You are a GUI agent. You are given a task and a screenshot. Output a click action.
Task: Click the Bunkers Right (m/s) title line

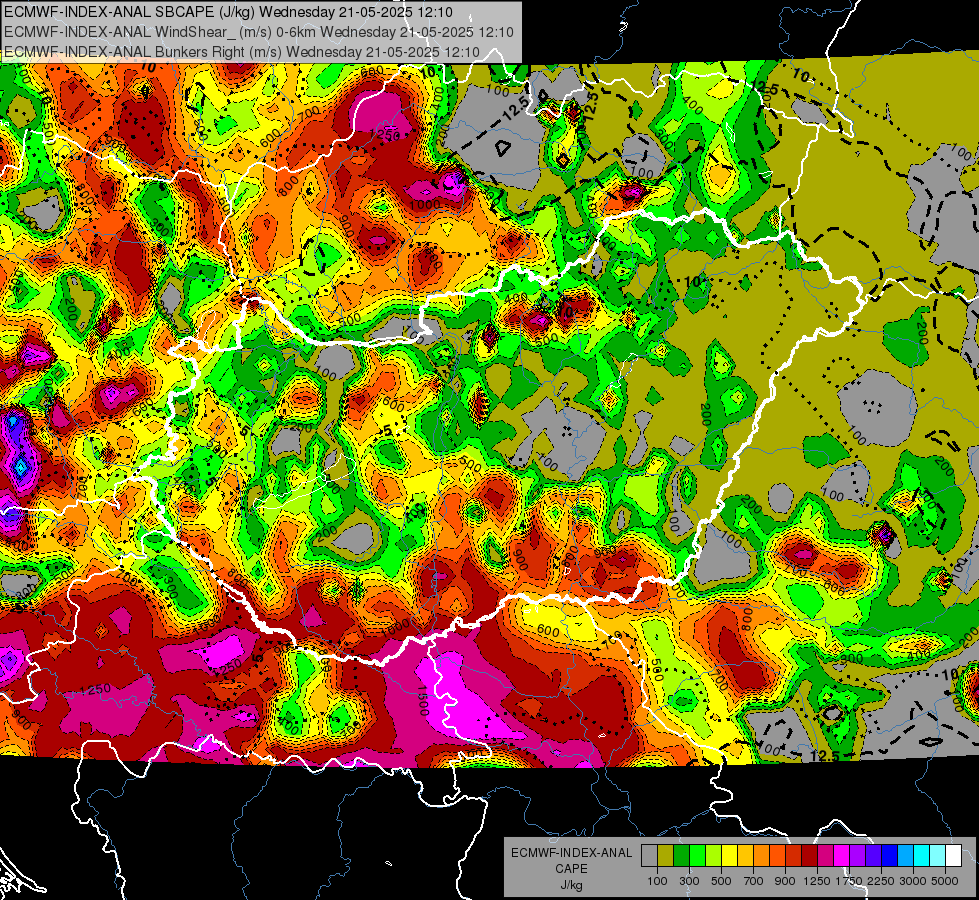point(242,52)
